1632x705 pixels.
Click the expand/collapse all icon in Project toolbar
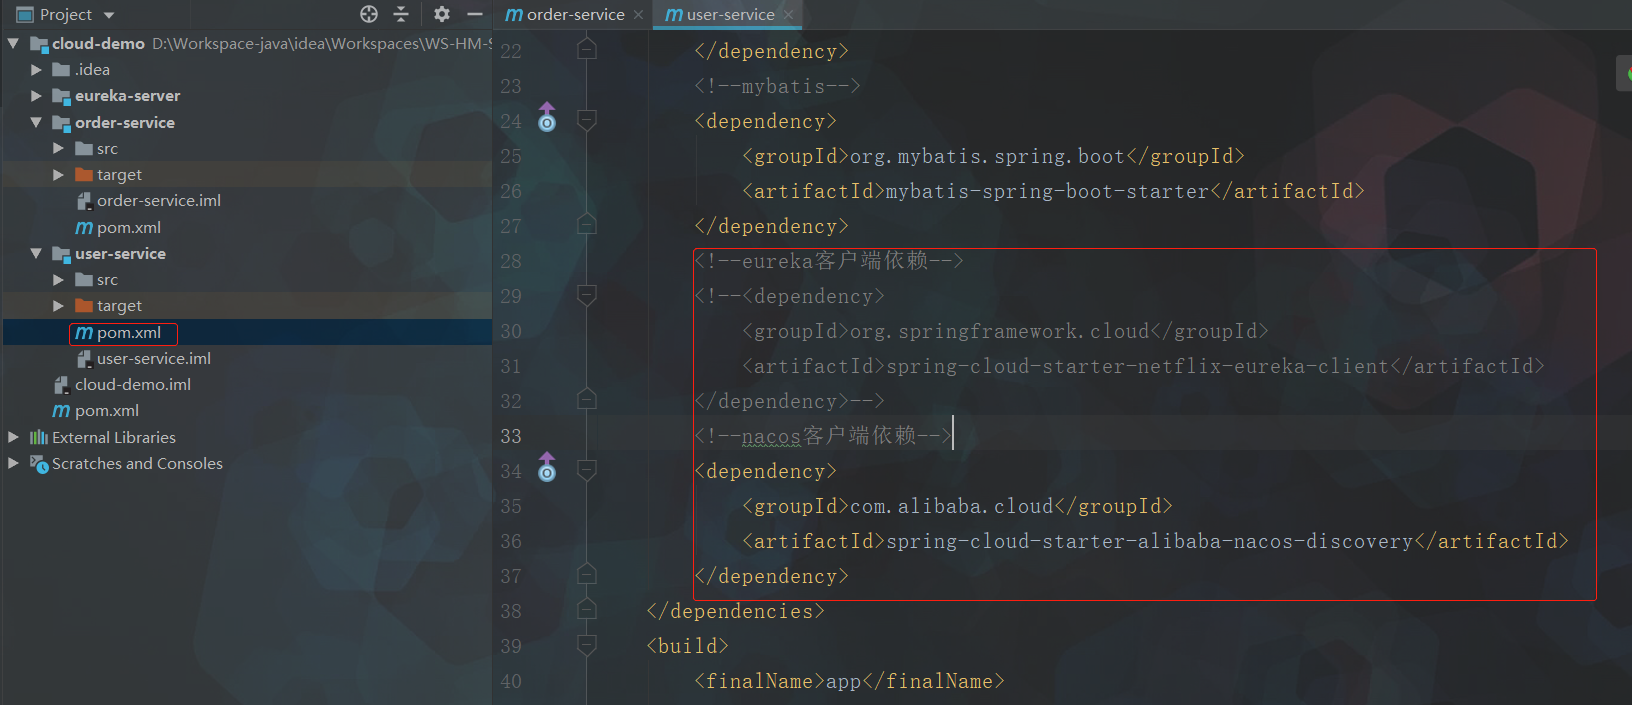[401, 14]
